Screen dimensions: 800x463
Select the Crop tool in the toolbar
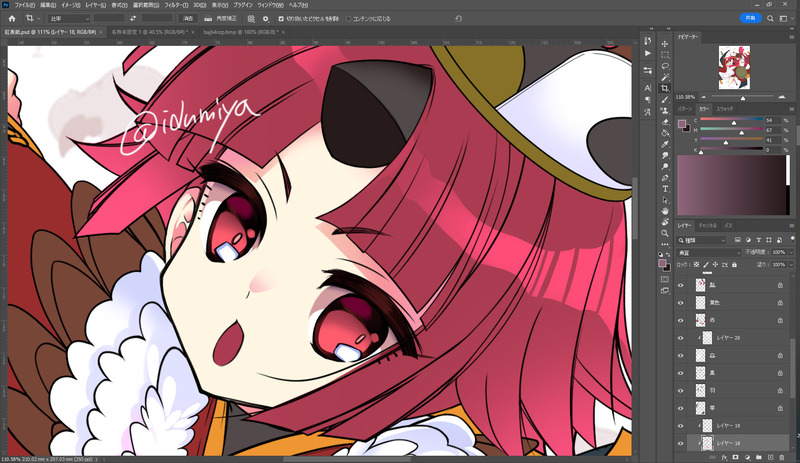[x=665, y=89]
